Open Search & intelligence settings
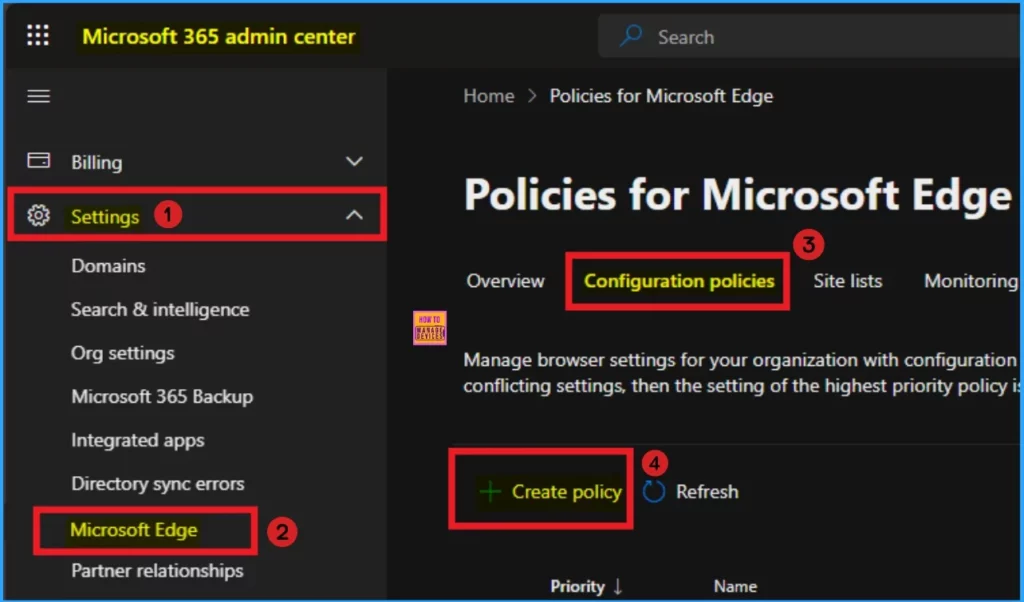The image size is (1024, 602). (160, 309)
